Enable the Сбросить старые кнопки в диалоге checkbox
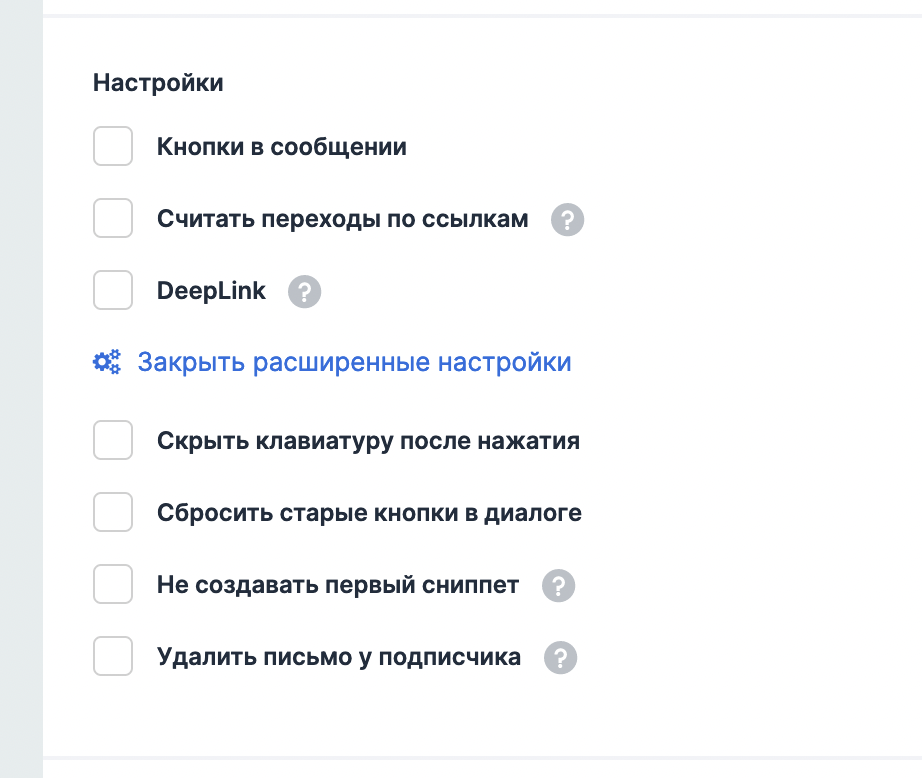922x778 pixels. pos(113,513)
